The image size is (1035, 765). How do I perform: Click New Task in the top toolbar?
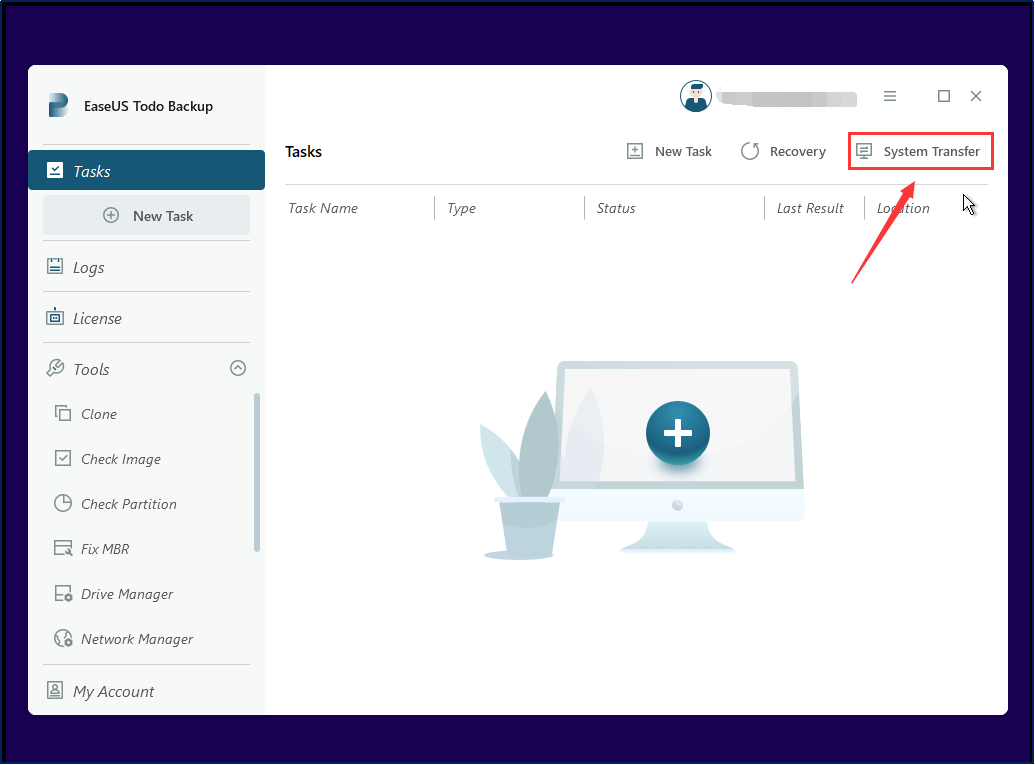coord(669,151)
